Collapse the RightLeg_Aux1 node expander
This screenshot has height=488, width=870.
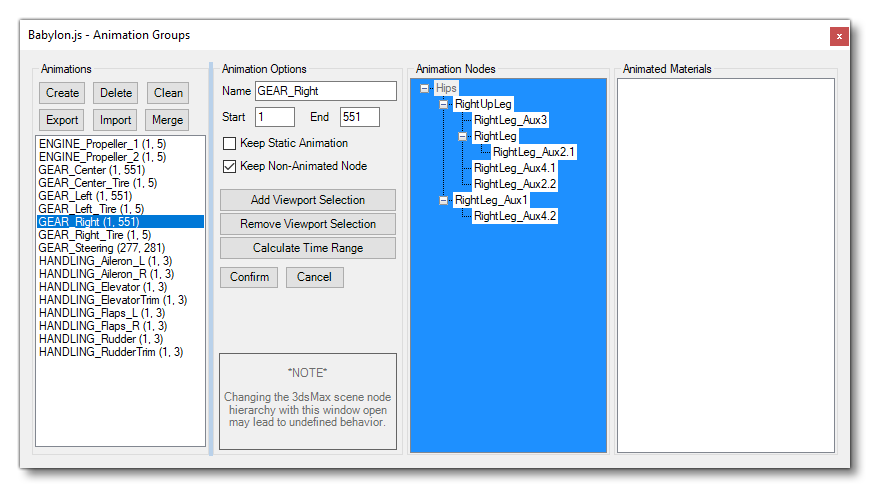coord(444,200)
